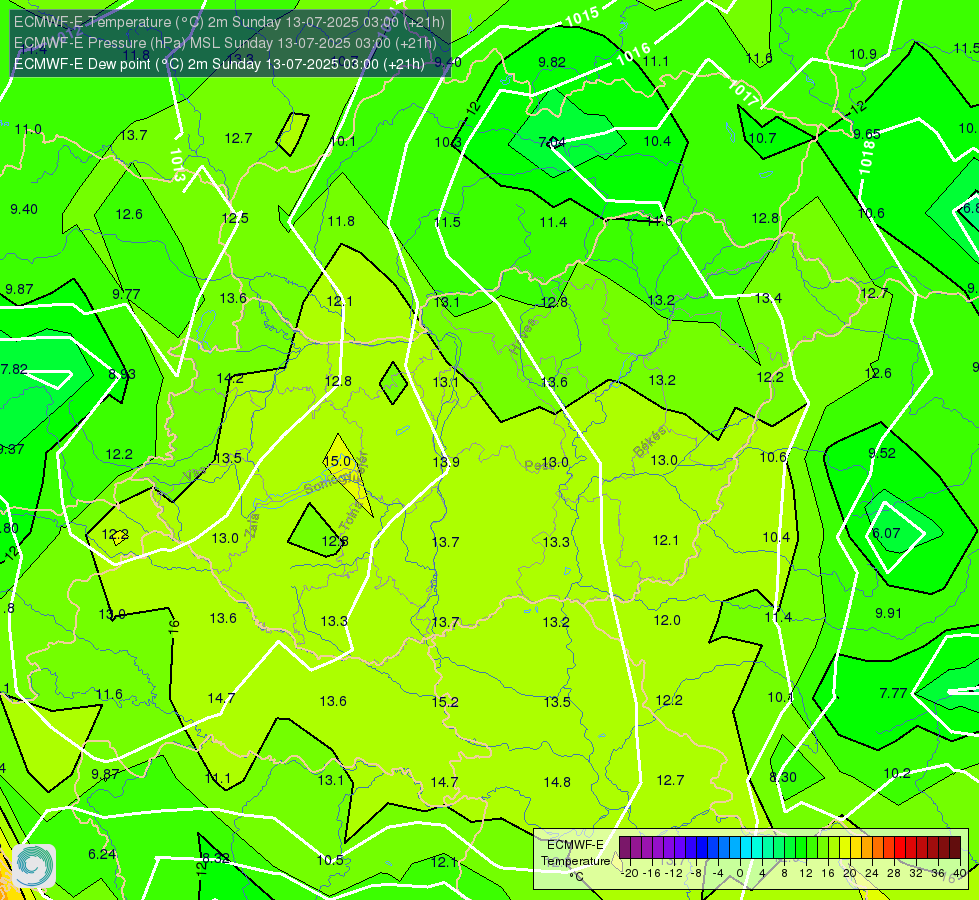Click the 1013 isobar label
The width and height of the screenshot is (979, 900).
177,165
